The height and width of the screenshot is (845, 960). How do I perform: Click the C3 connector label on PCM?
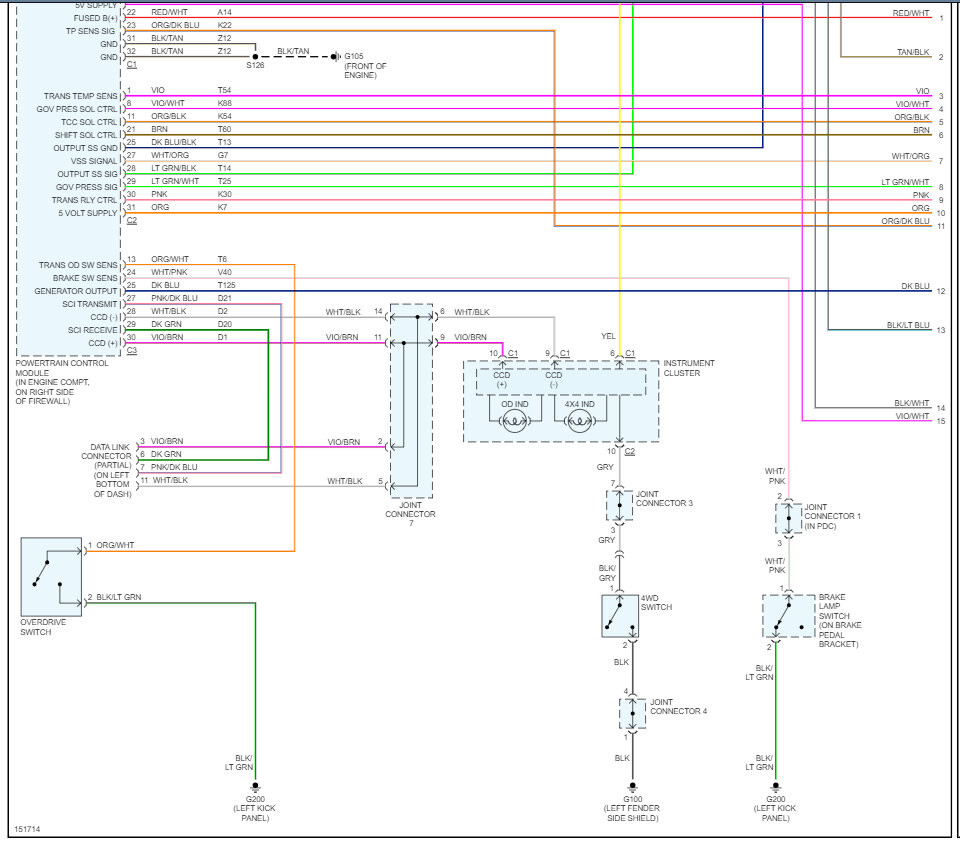pyautogui.click(x=132, y=350)
